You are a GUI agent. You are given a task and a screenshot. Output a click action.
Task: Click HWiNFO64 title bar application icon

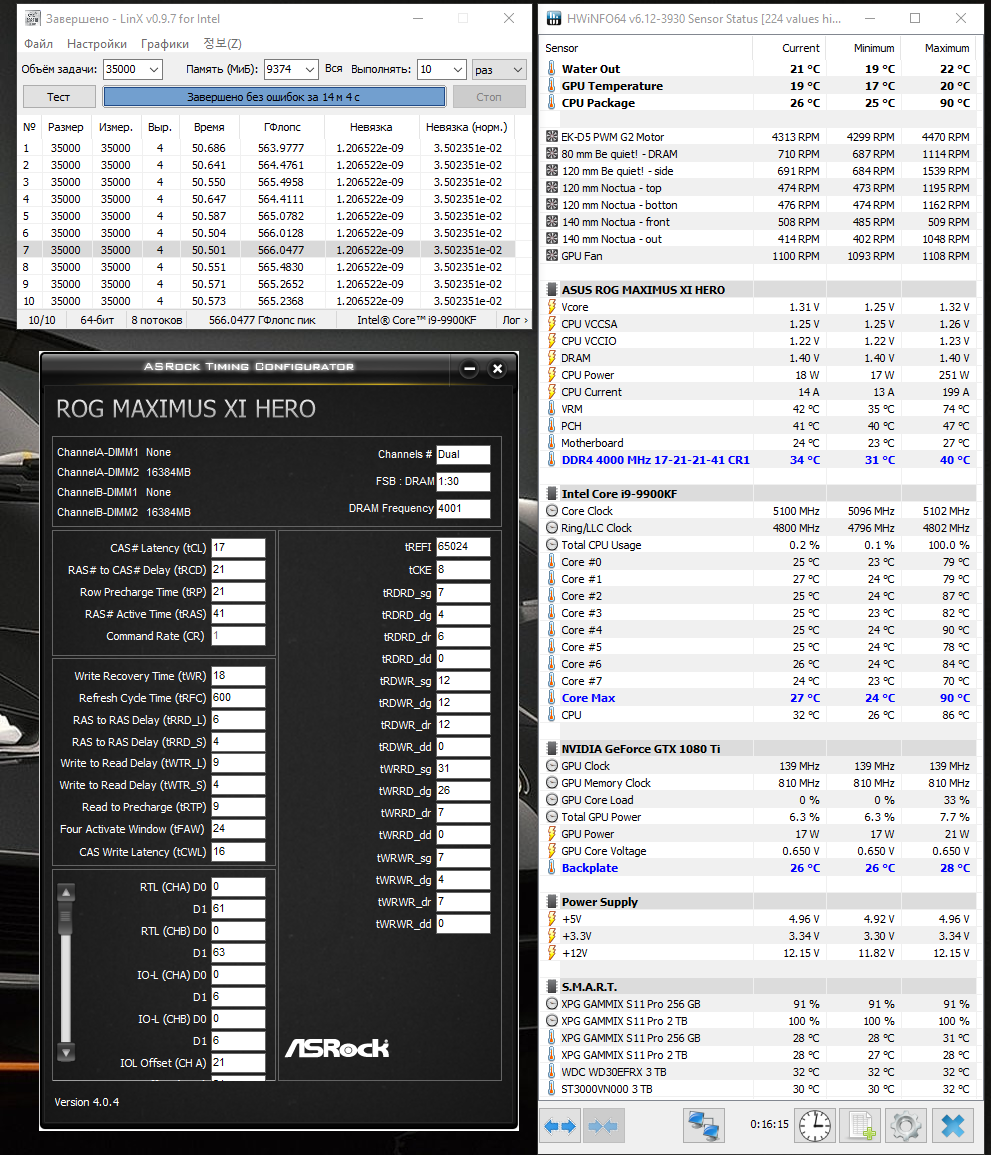[553, 18]
